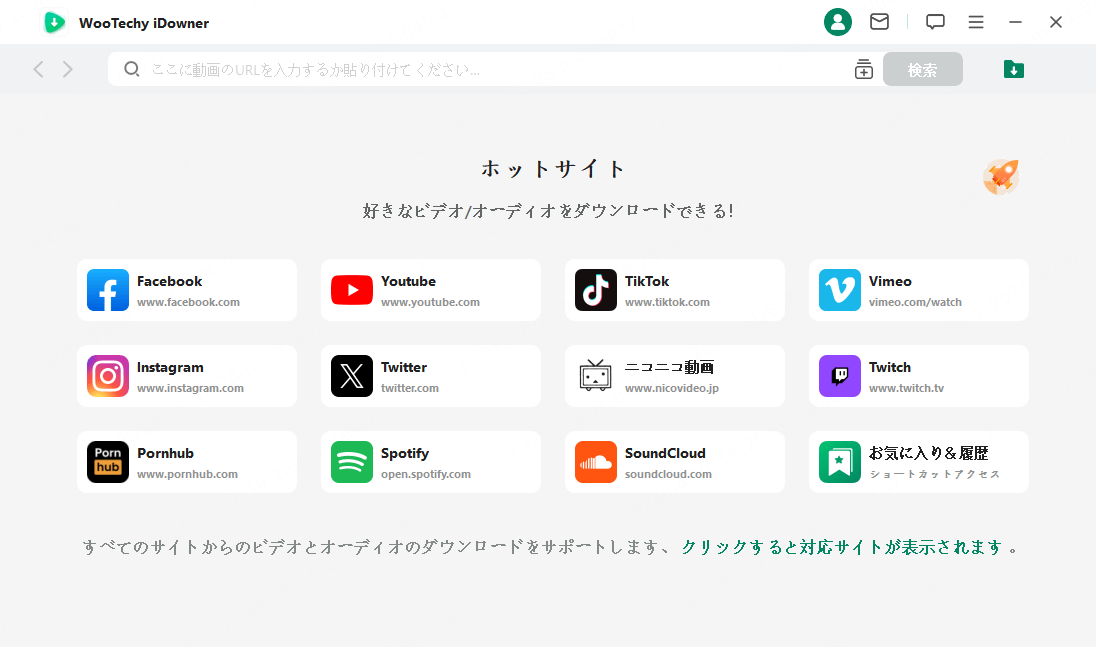The width and height of the screenshot is (1096, 647).
Task: Click the www.nicovideo.jp text
Action: point(672,388)
